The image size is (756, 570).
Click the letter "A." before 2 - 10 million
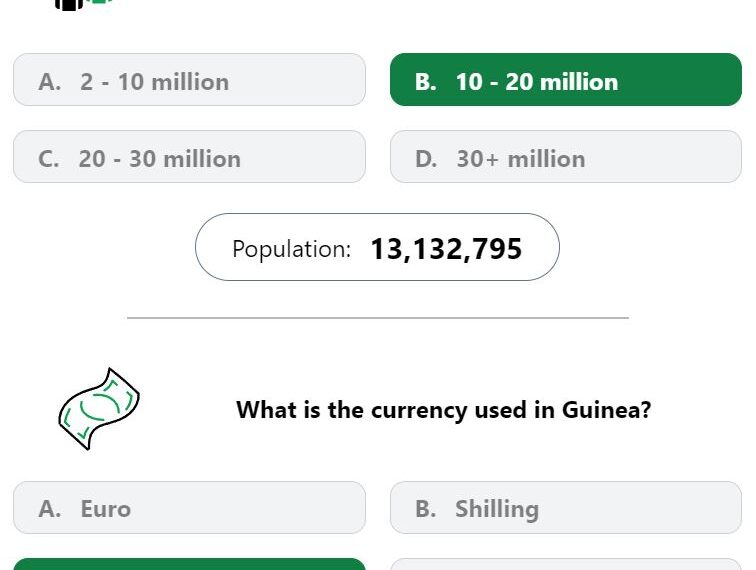(x=50, y=82)
